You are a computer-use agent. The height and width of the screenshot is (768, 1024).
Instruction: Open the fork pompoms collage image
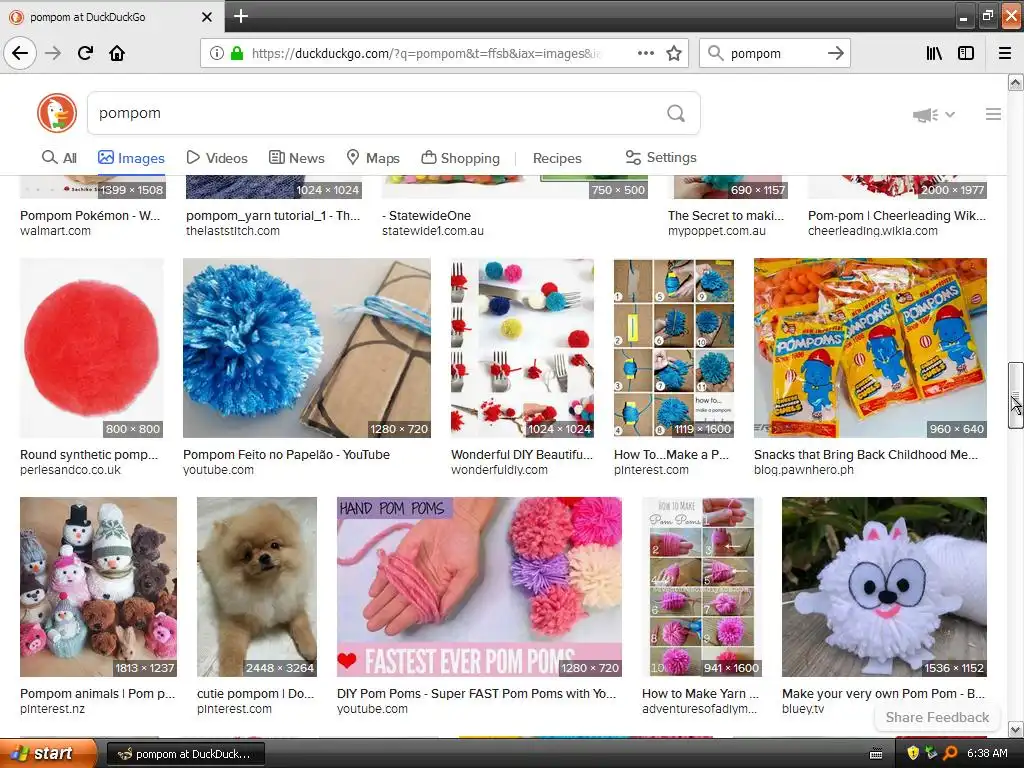coord(522,347)
